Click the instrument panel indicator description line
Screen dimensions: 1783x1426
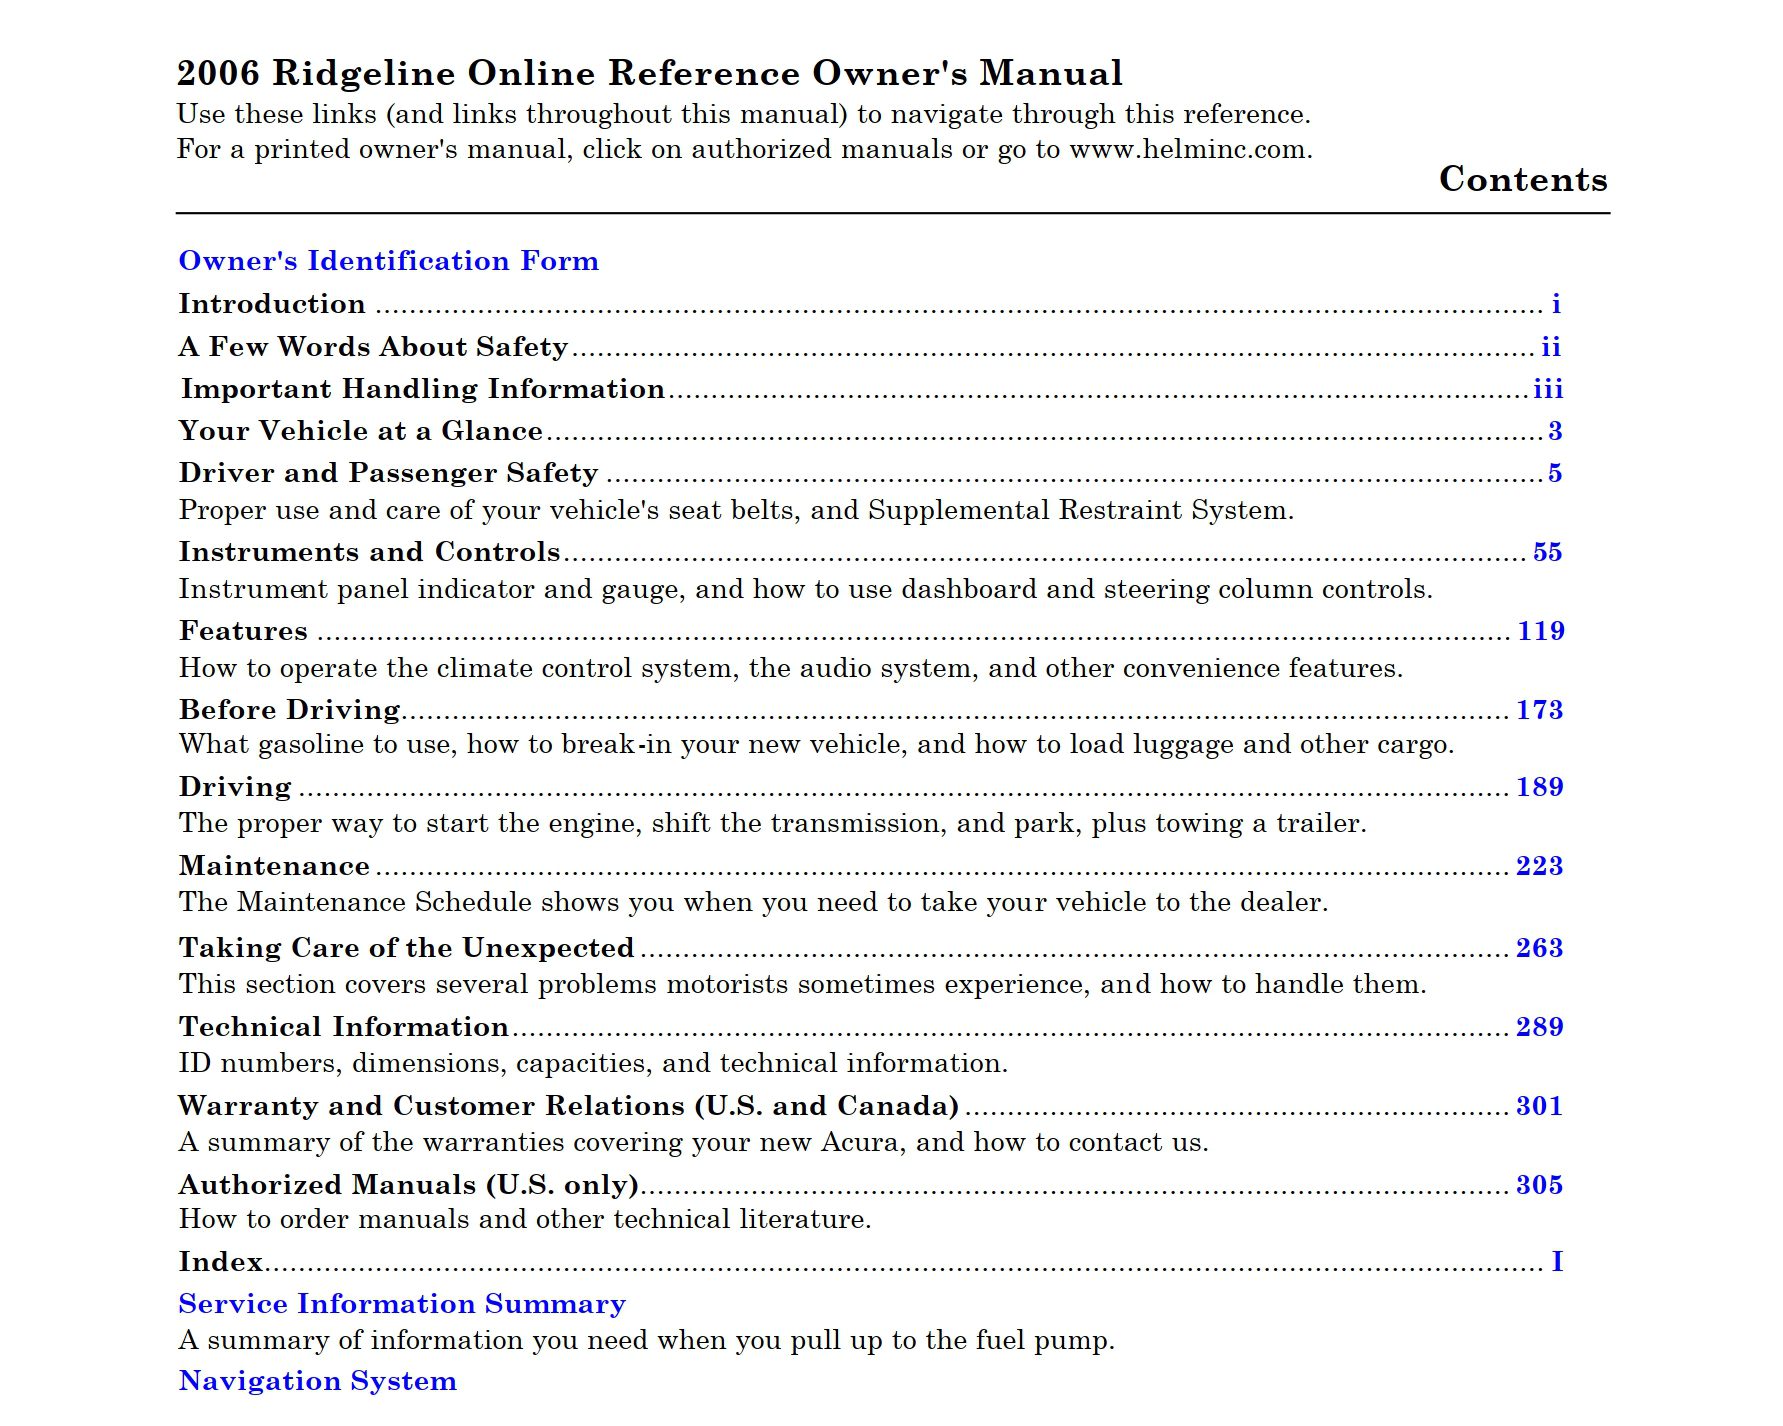coord(805,590)
